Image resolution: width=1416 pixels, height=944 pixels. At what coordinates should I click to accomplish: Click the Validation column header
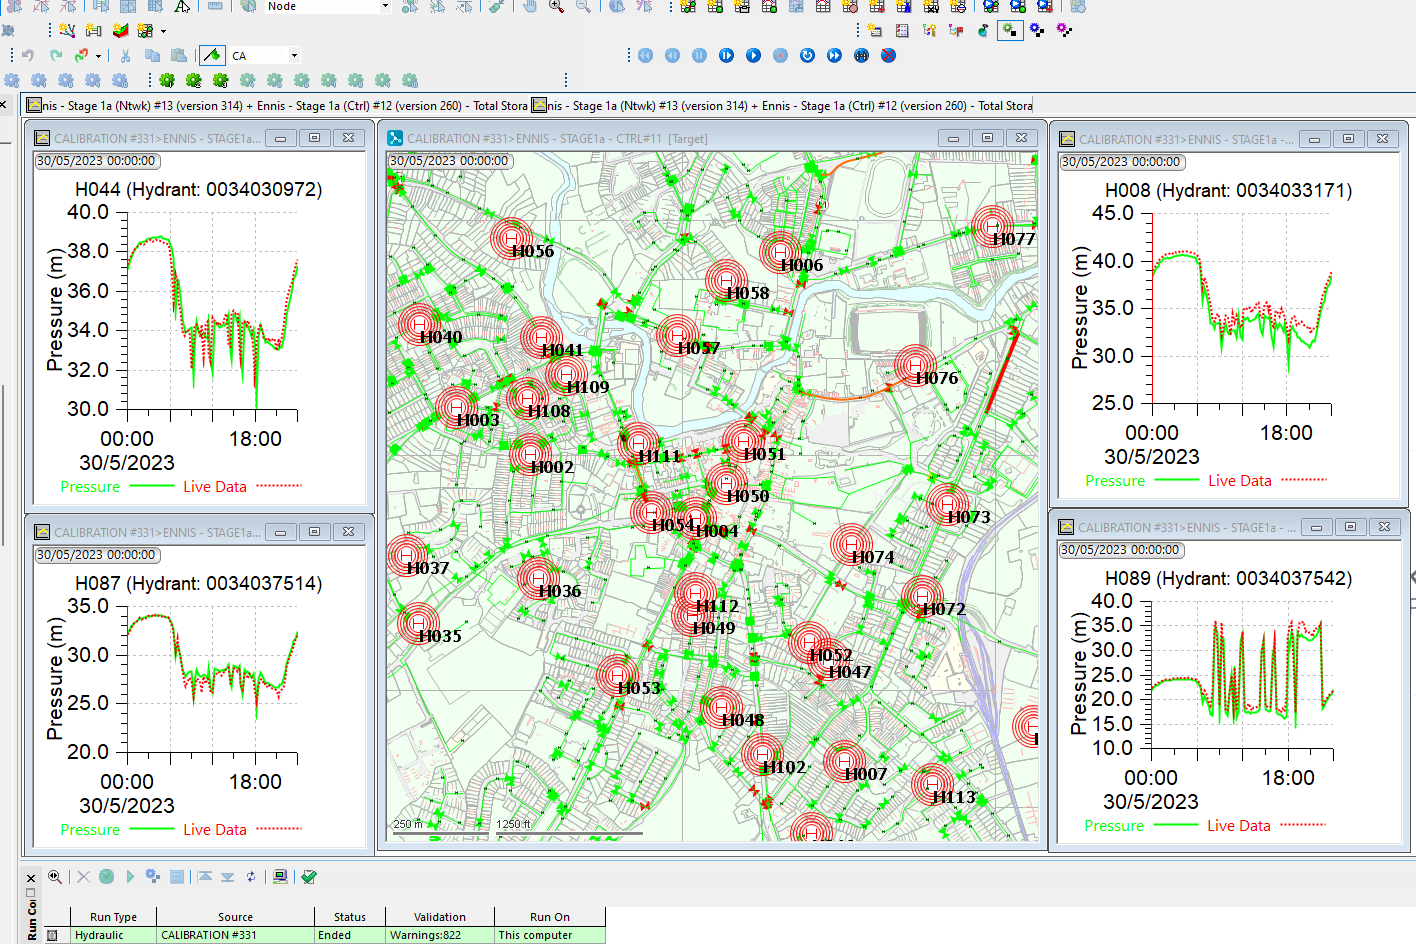coord(439,917)
